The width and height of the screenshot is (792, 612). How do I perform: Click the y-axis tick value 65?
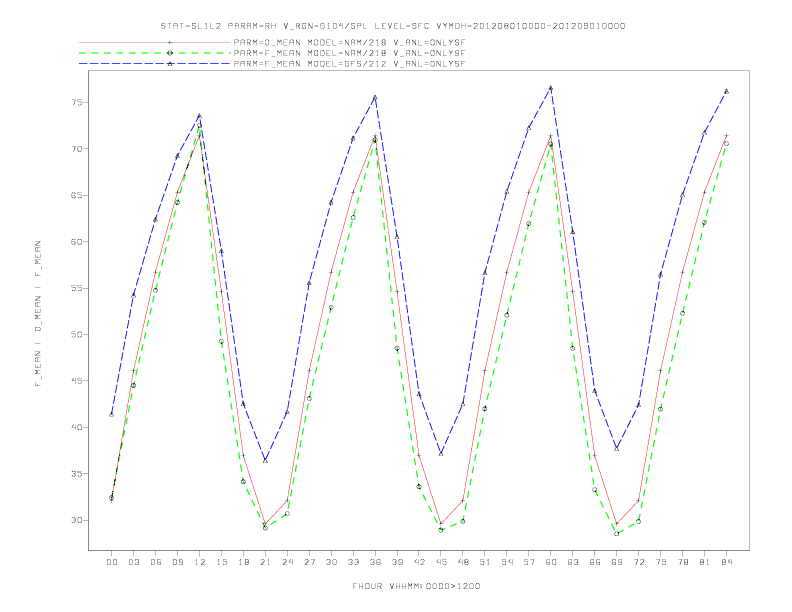(77, 195)
